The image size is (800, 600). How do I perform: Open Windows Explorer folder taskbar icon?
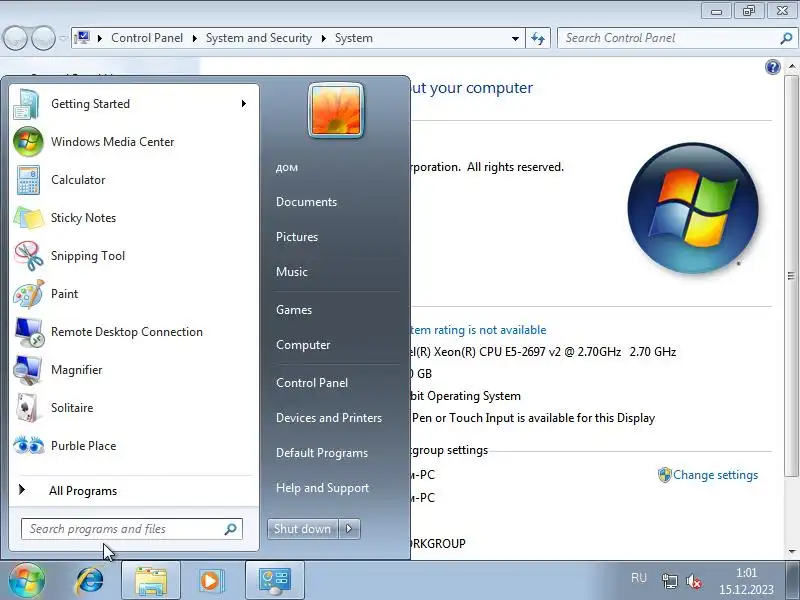(151, 581)
